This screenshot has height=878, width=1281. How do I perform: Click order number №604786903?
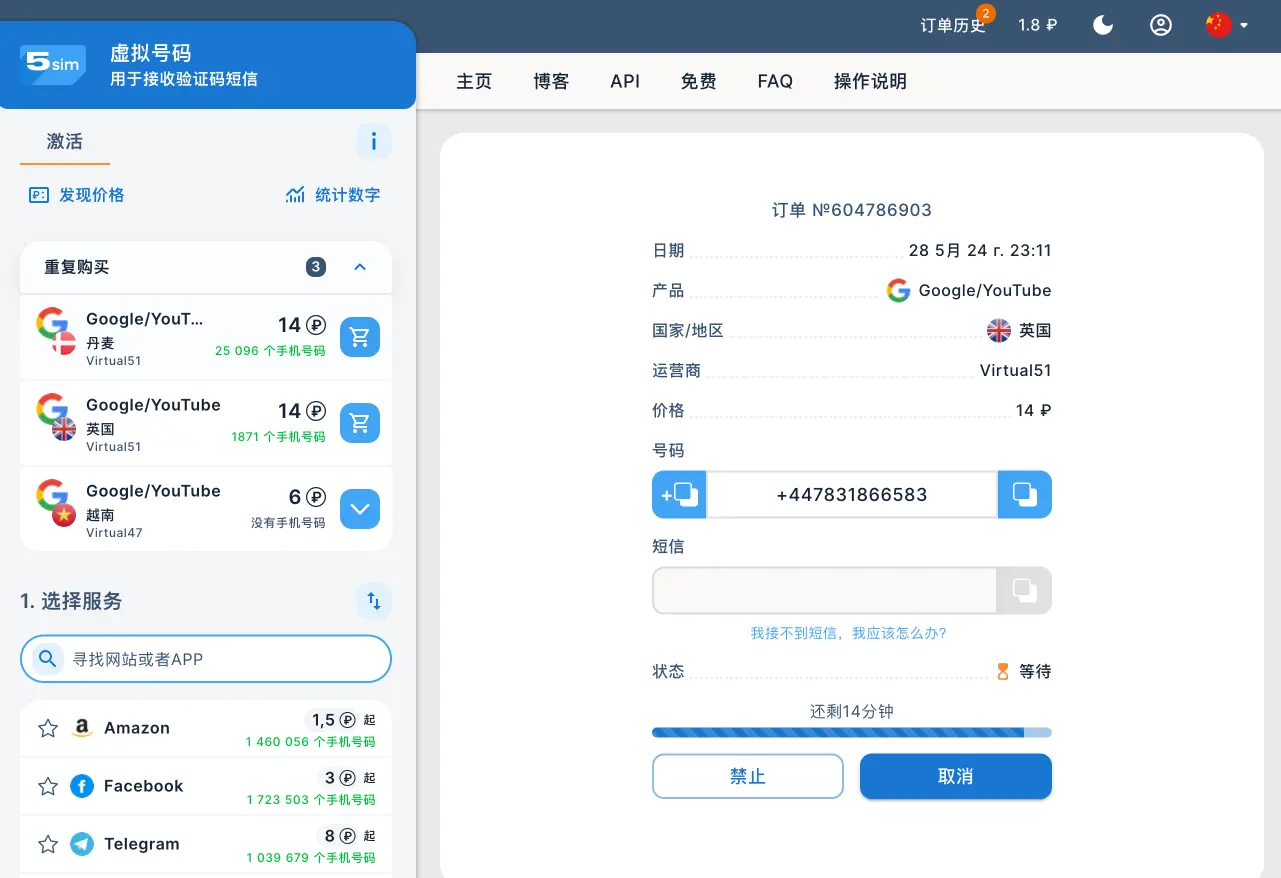point(852,210)
